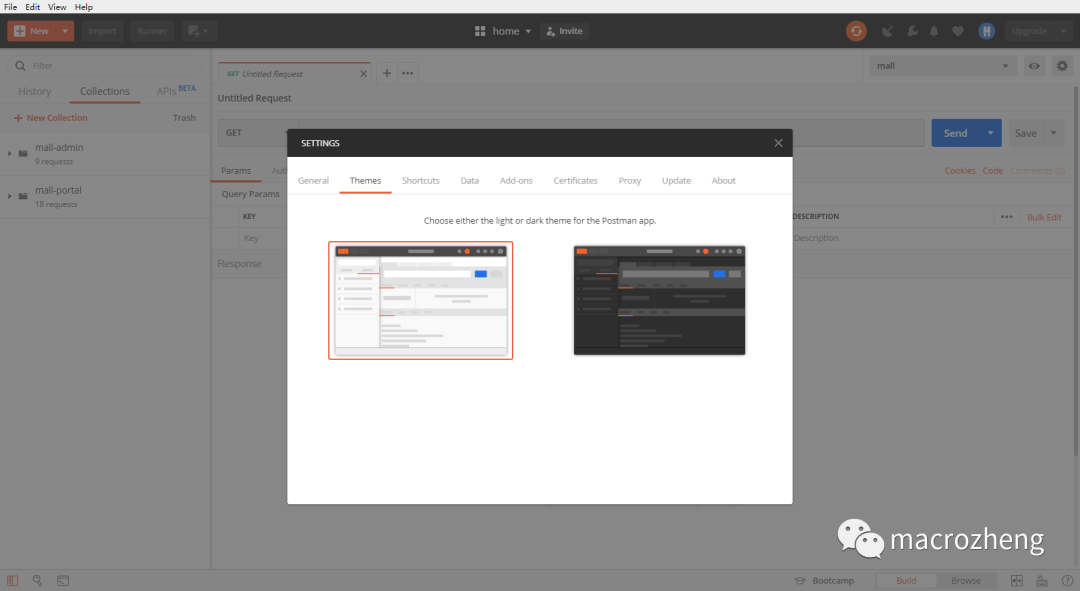Click the Invite button
The height and width of the screenshot is (591, 1080).
pos(565,31)
